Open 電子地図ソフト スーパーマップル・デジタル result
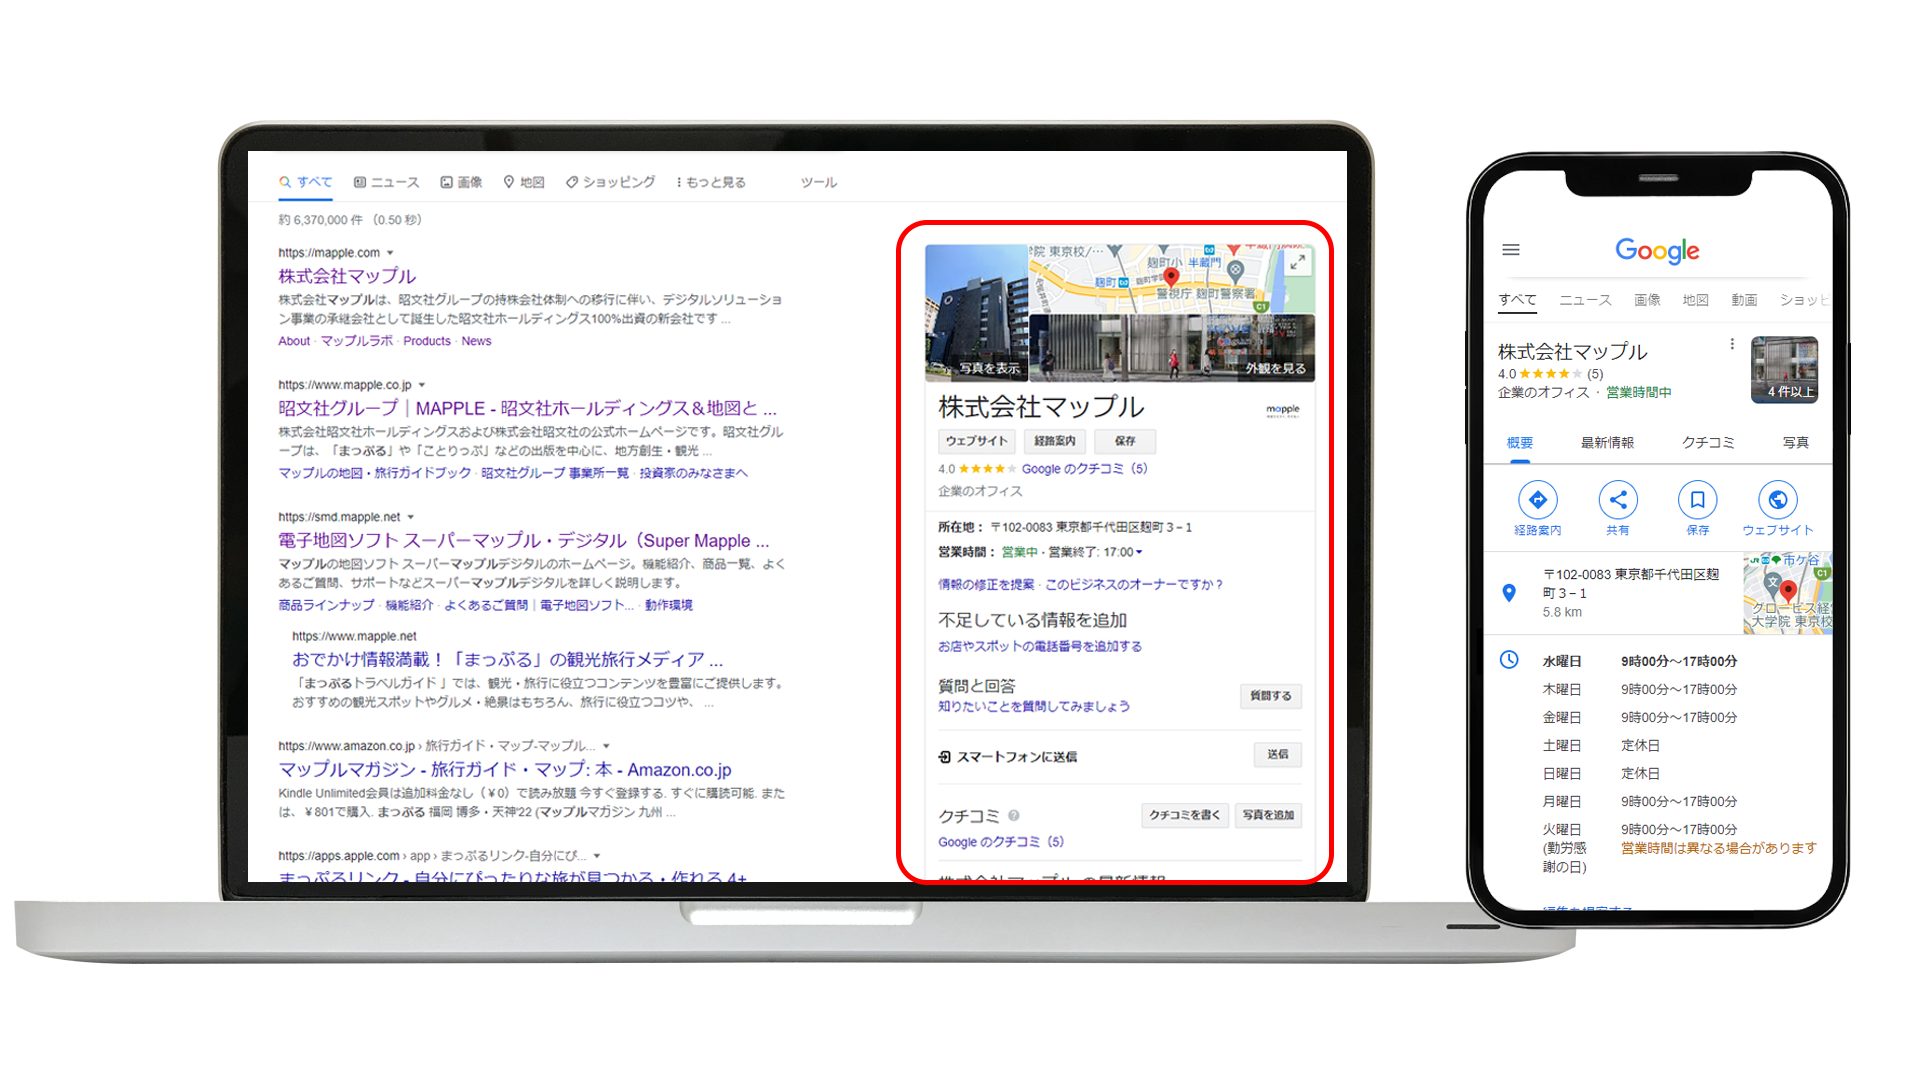The height and width of the screenshot is (1080, 1920). (x=524, y=540)
